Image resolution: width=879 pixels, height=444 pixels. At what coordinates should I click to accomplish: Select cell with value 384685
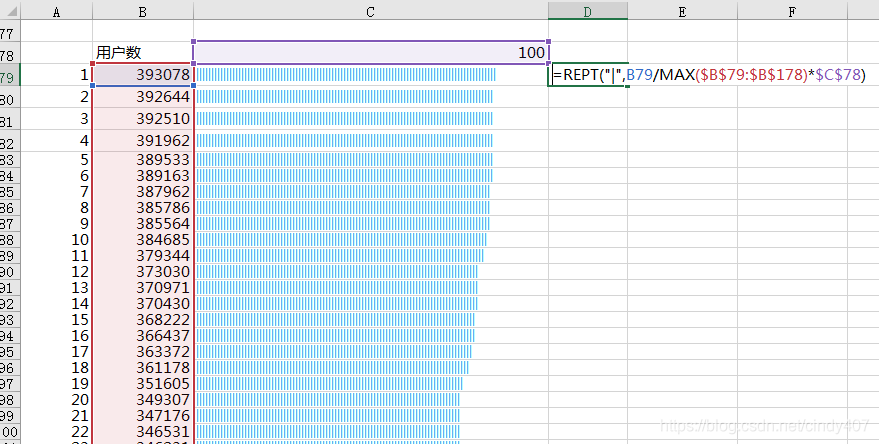(x=143, y=240)
